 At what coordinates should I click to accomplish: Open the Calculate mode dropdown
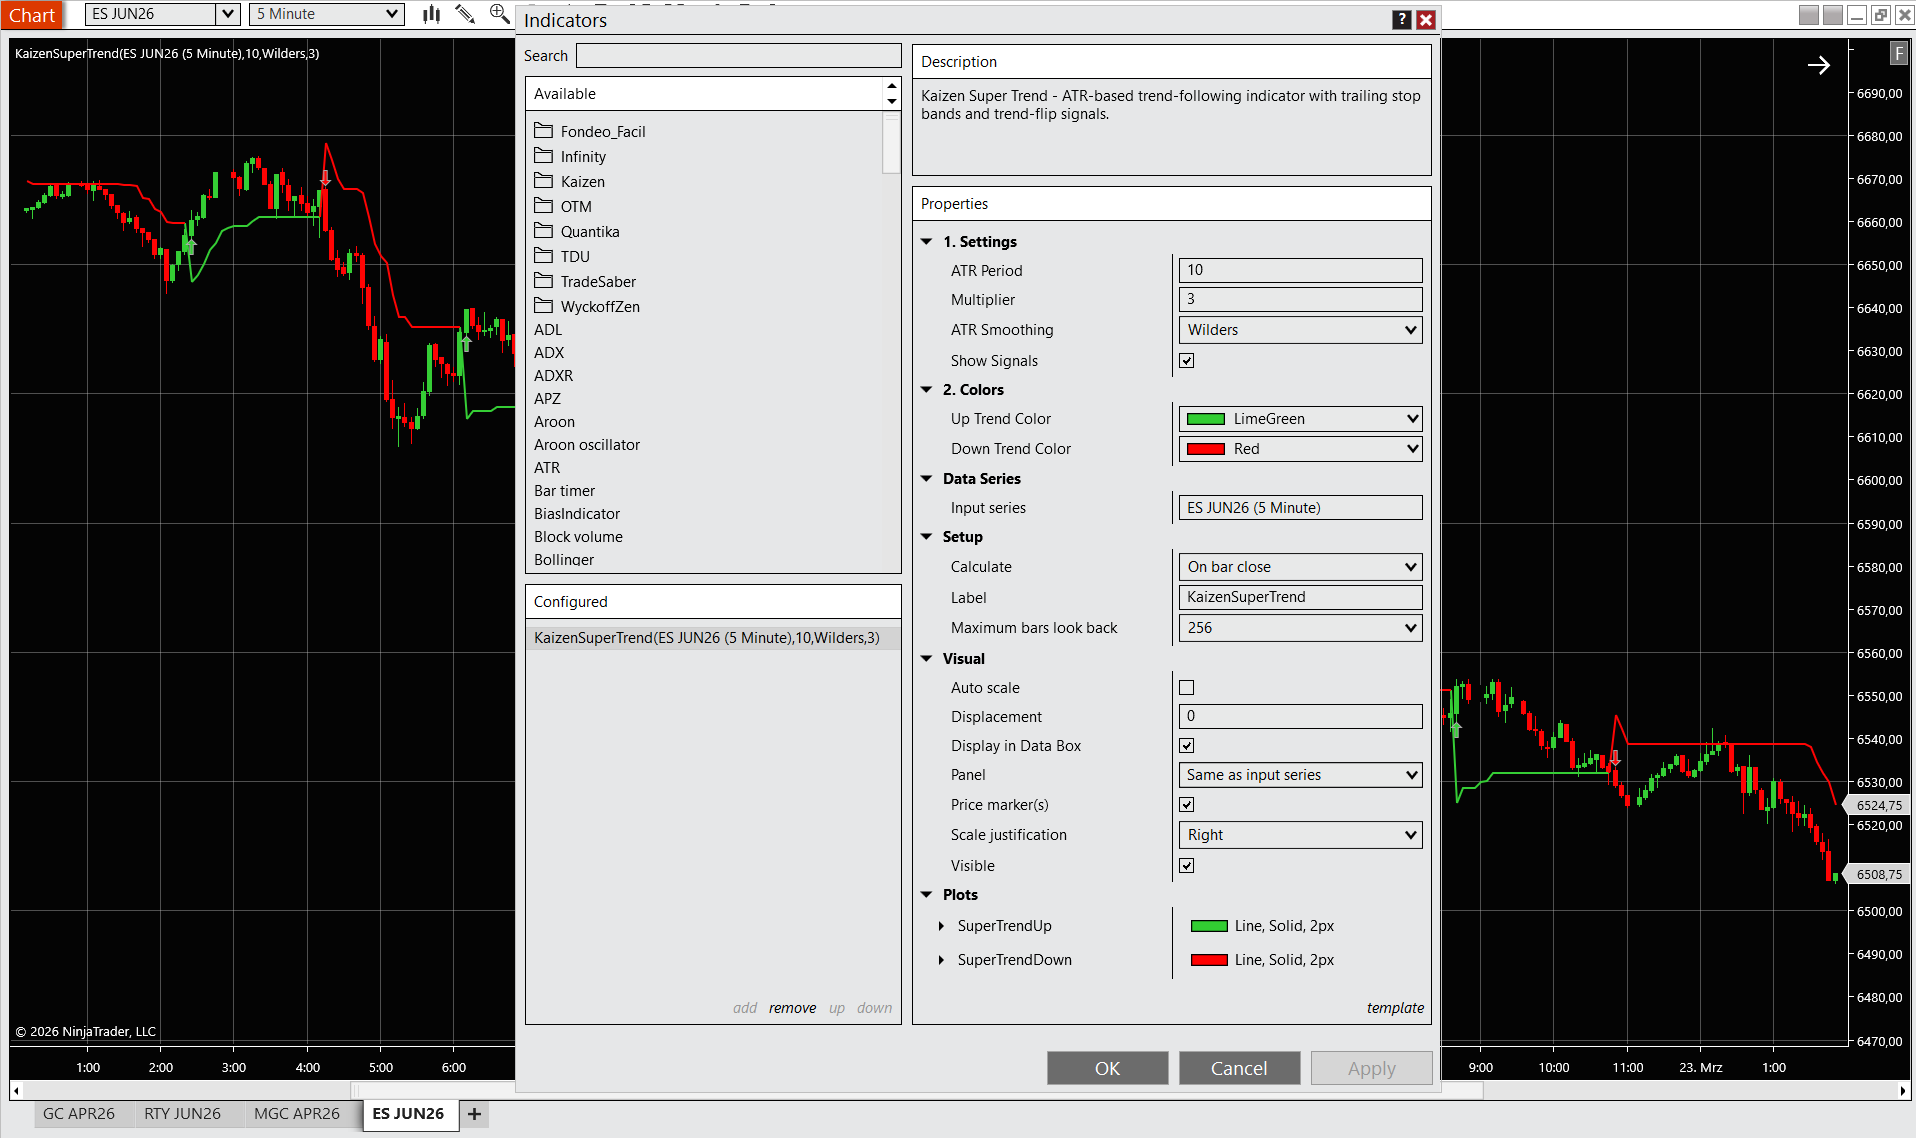(x=1300, y=567)
